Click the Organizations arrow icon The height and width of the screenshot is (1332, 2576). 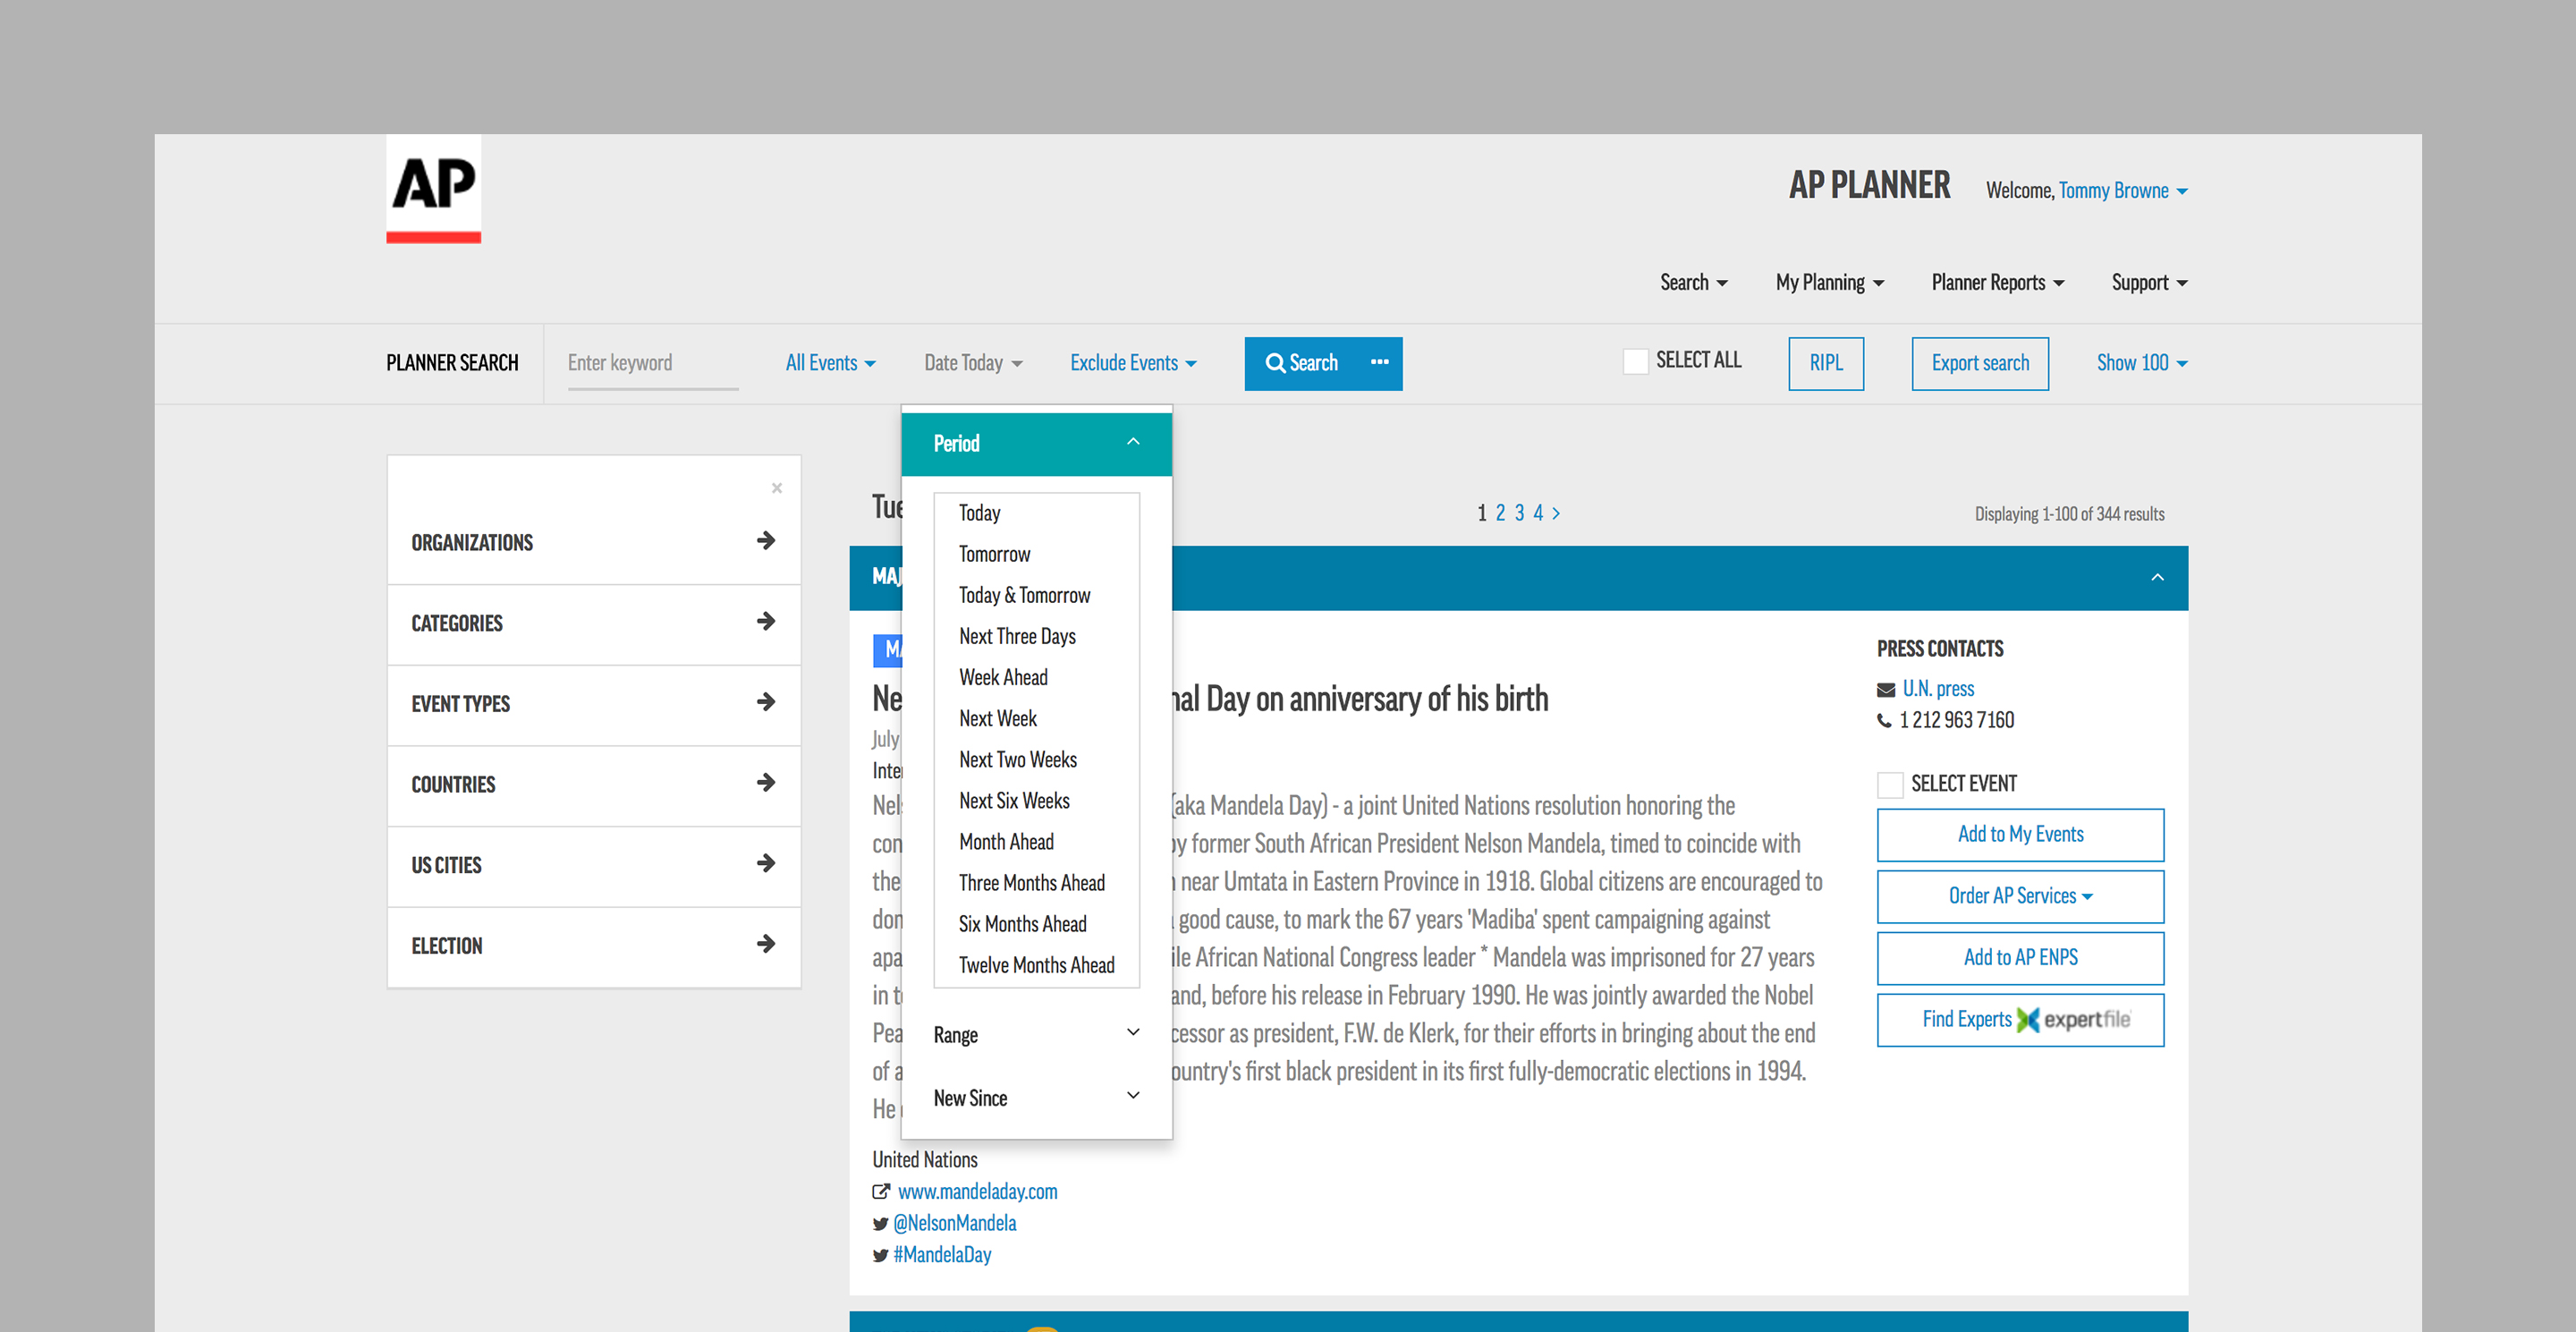coord(766,541)
